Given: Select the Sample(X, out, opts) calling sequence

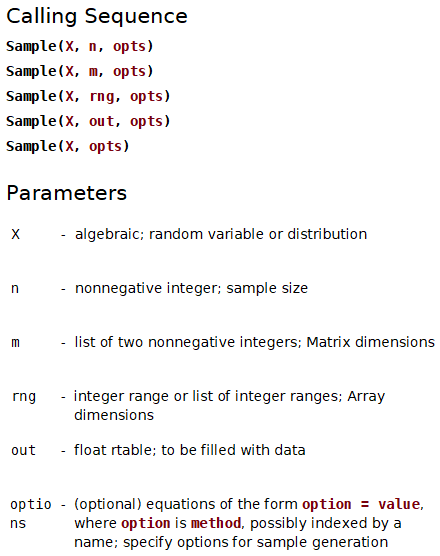Looking at the screenshot, I should tap(88, 121).
